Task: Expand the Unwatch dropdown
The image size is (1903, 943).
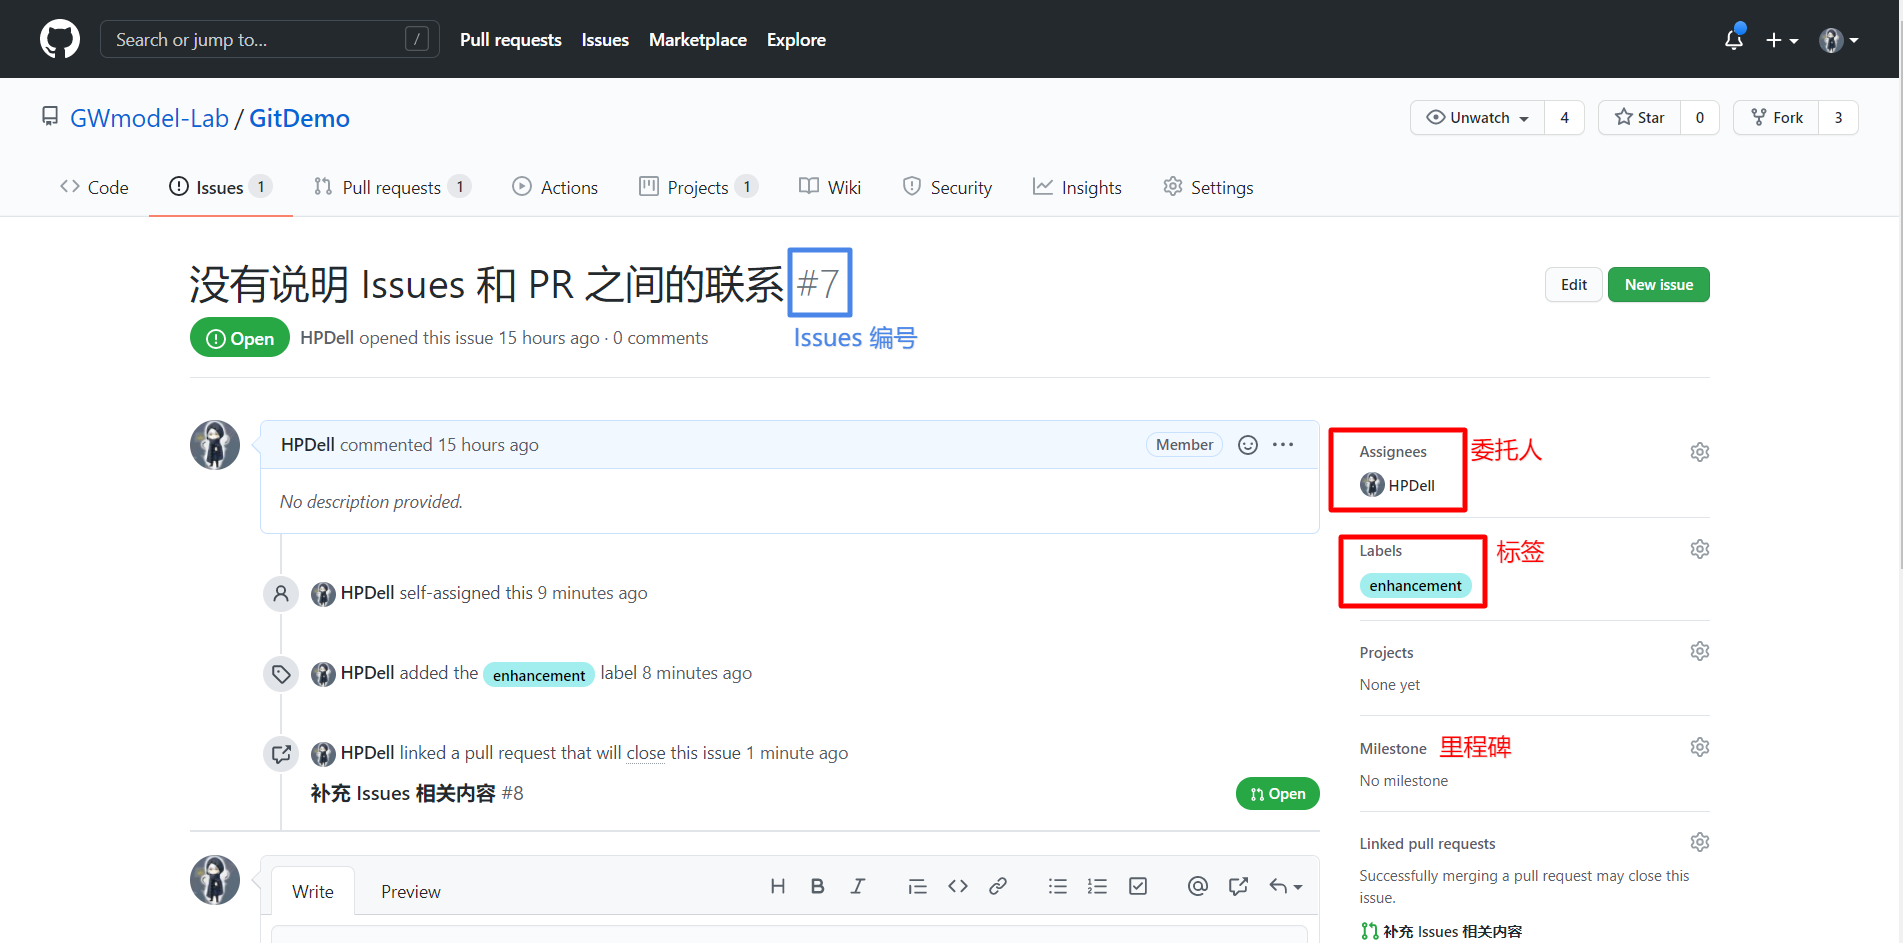Action: tap(1477, 118)
